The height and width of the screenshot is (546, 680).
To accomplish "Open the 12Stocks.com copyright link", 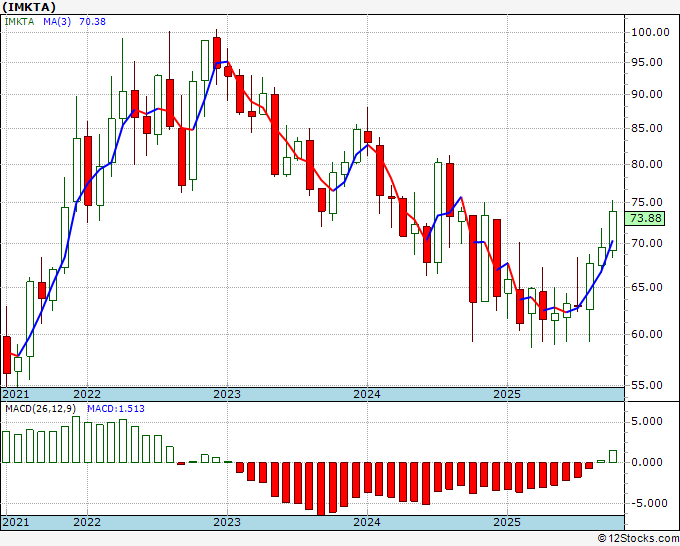I will click(x=638, y=539).
